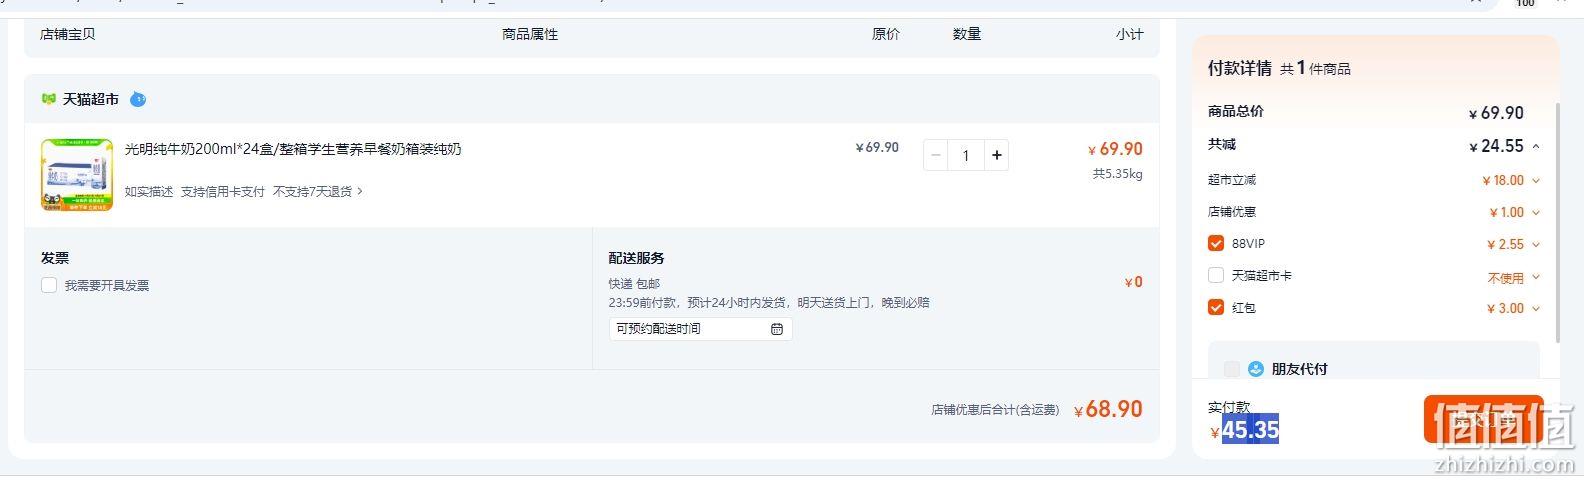Screen dimensions: 1584x482
Task: Open the 天猫超市卡 不使用 dropdown
Action: [1514, 277]
